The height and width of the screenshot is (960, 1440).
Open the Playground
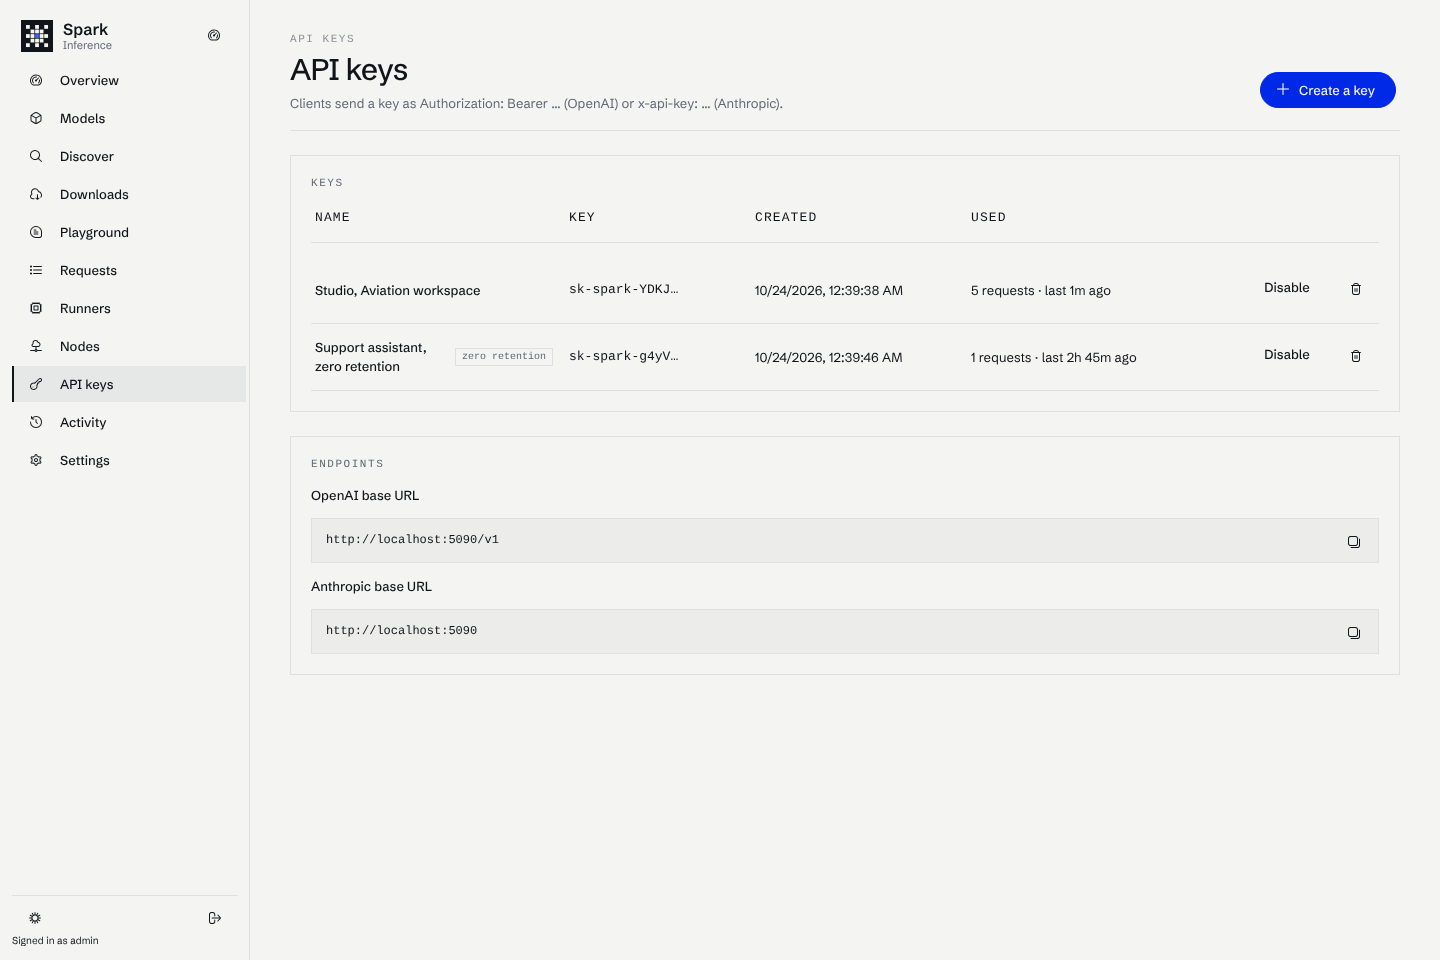tap(129, 232)
